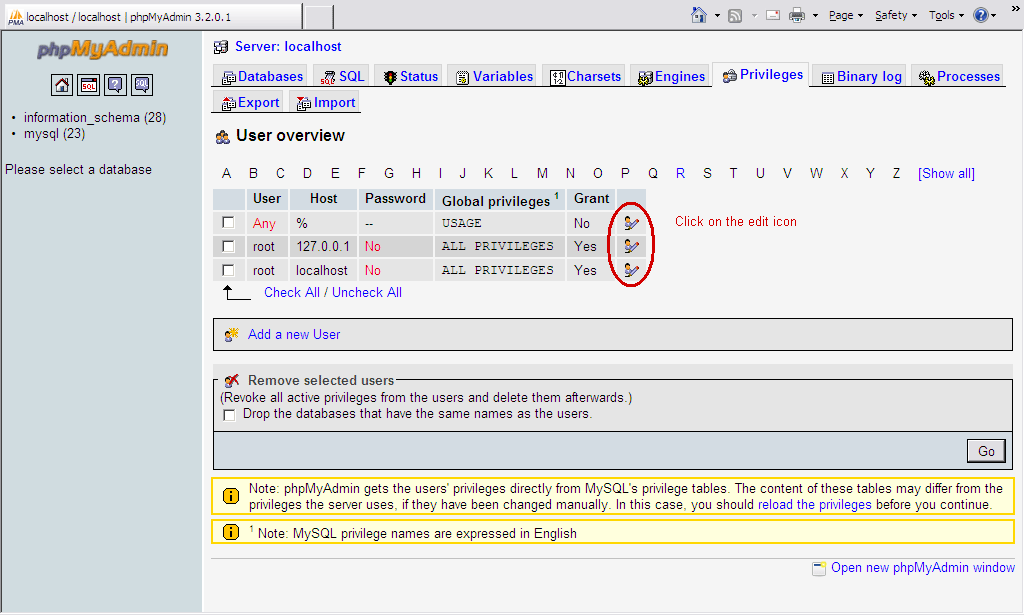Switch to the Databases tab
Image resolution: width=1024 pixels, height=615 pixels.
(262, 76)
